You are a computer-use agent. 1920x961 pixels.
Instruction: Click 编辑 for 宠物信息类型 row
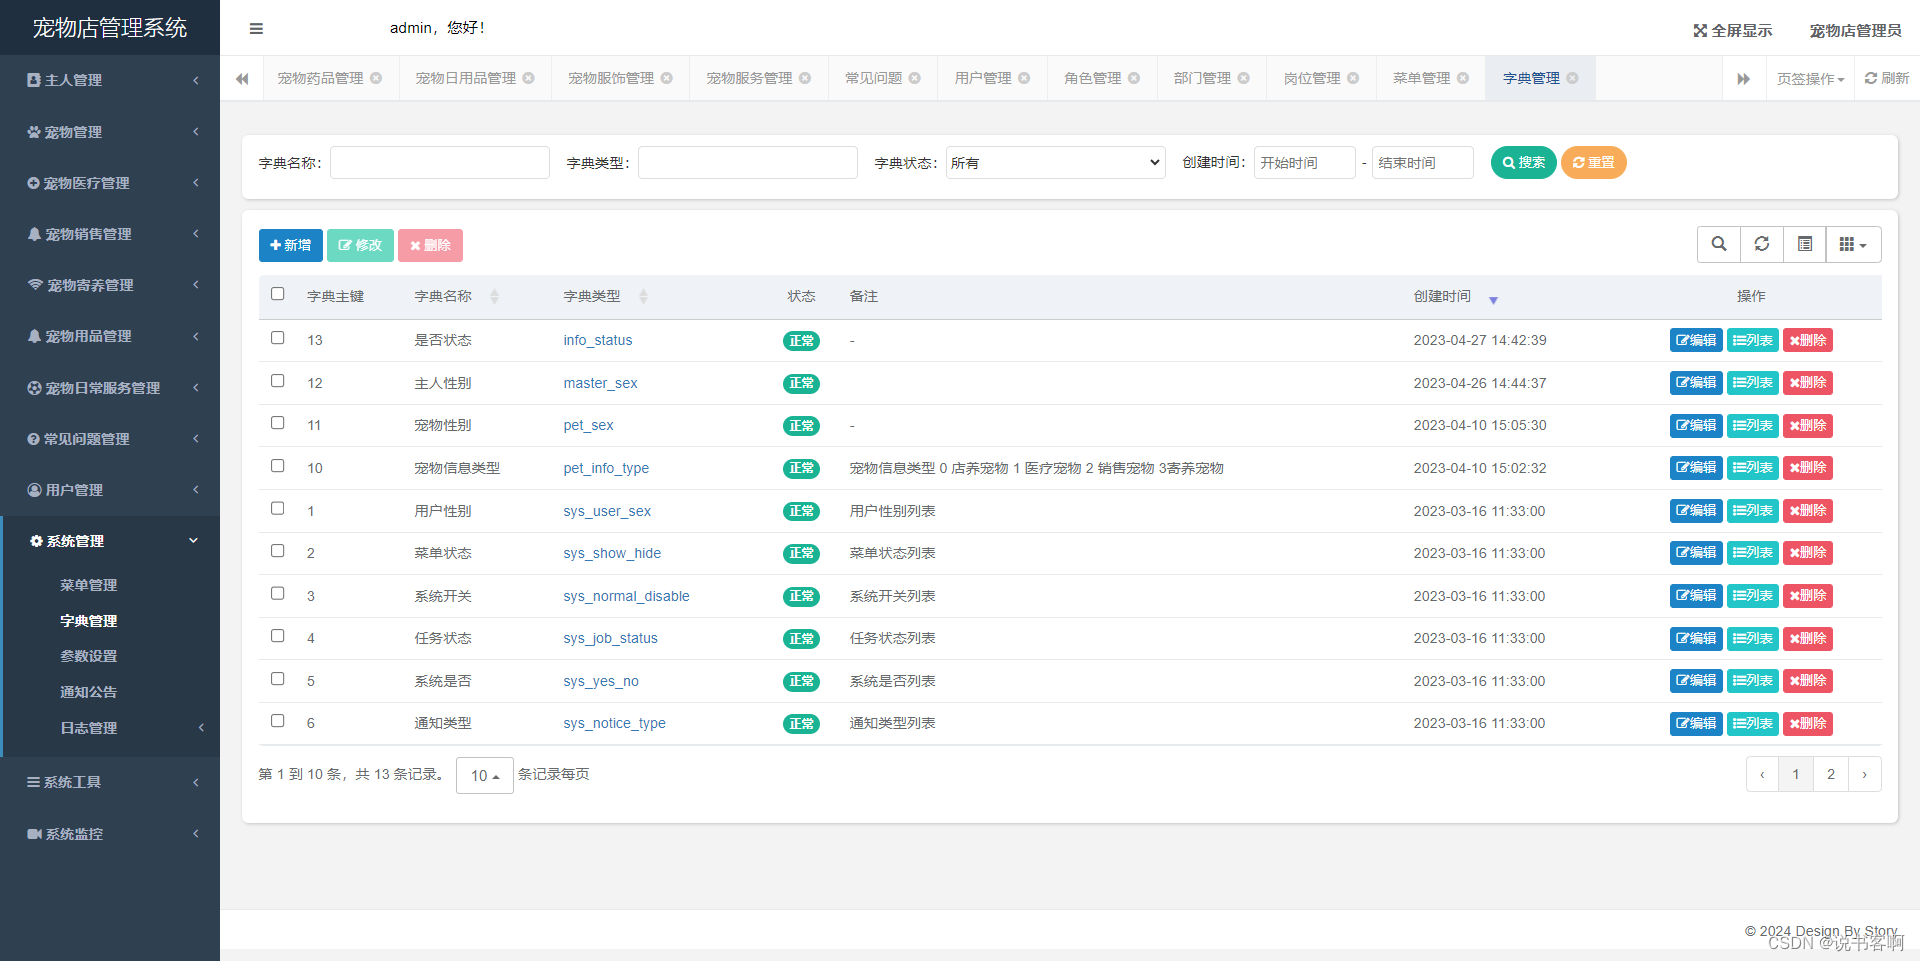1696,468
